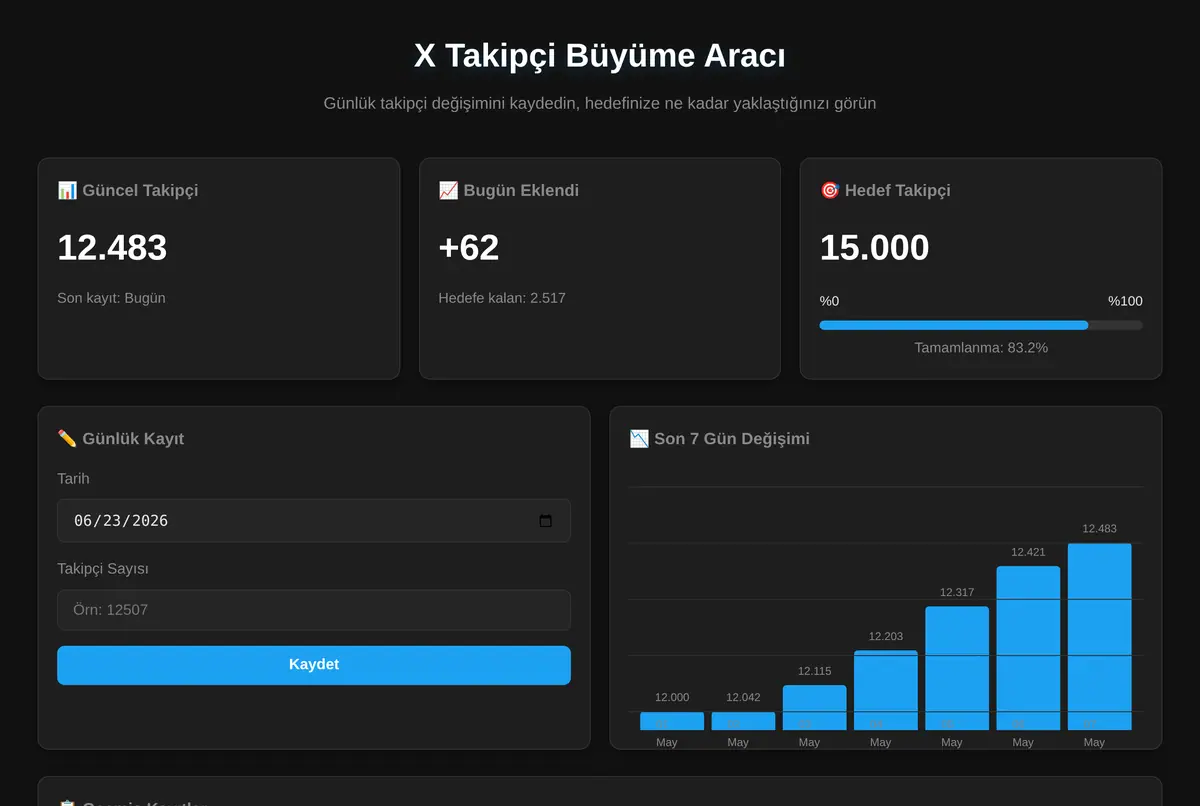
Task: Click the falling chart emoji beside Son 7 Gün Değişimi
Action: pyautogui.click(x=639, y=438)
